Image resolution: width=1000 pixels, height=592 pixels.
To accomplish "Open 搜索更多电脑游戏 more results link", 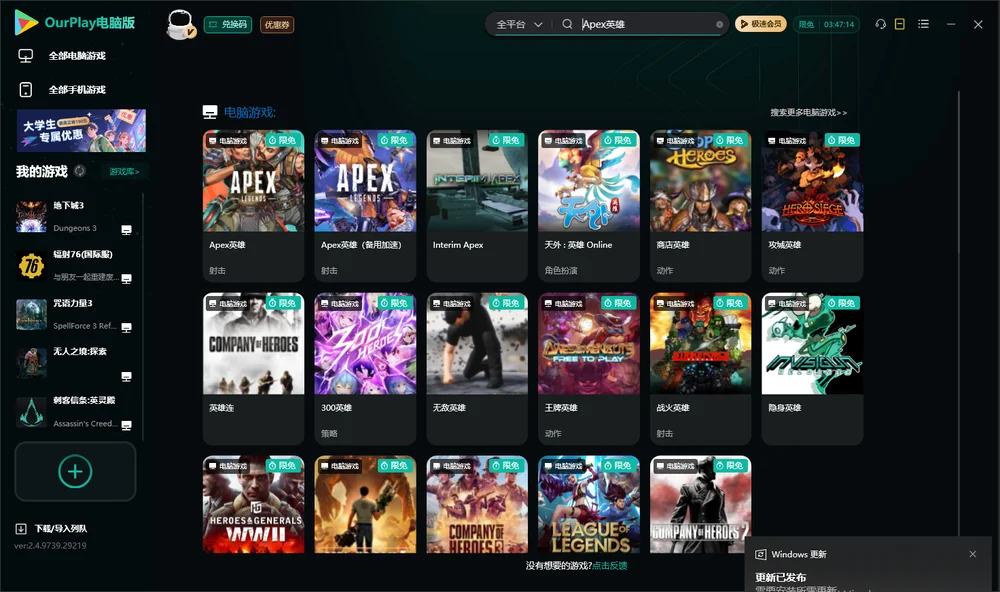I will [x=808, y=112].
